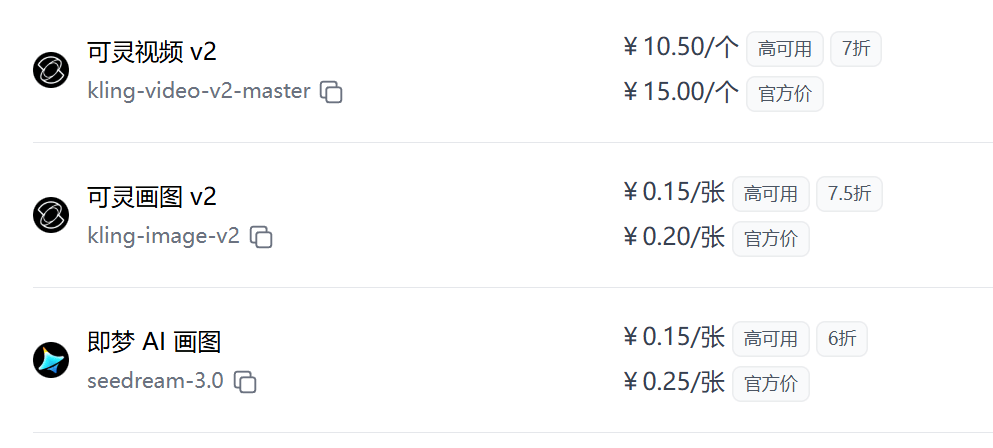Click the 7.5折 discount badge
The image size is (993, 448).
(849, 194)
